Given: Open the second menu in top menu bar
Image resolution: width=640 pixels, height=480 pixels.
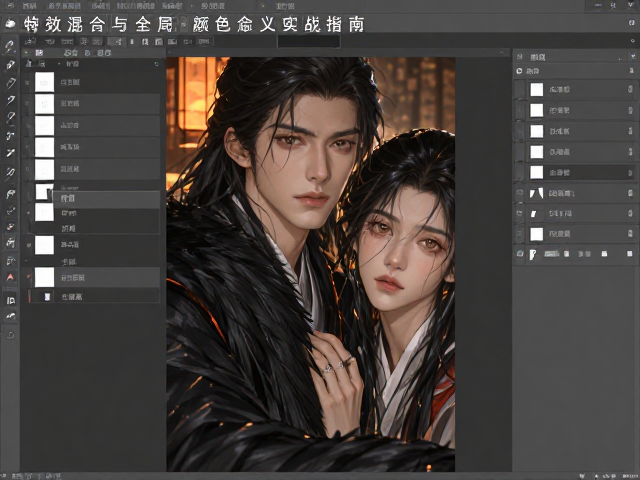Looking at the screenshot, I should point(64,6).
